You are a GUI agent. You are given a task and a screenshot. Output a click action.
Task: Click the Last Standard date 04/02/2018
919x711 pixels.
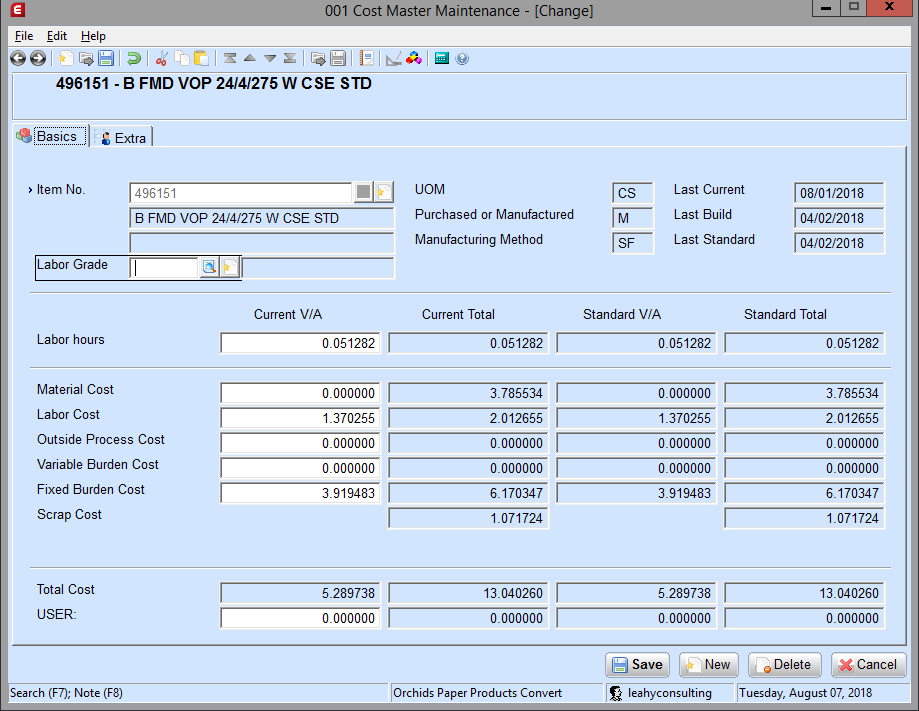click(x=839, y=243)
